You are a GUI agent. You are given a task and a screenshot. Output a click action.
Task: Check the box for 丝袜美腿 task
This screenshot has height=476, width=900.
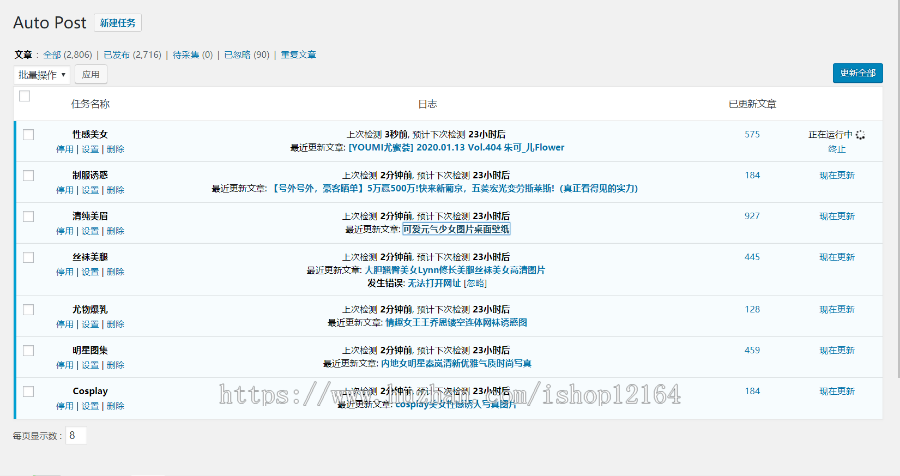pyautogui.click(x=28, y=257)
